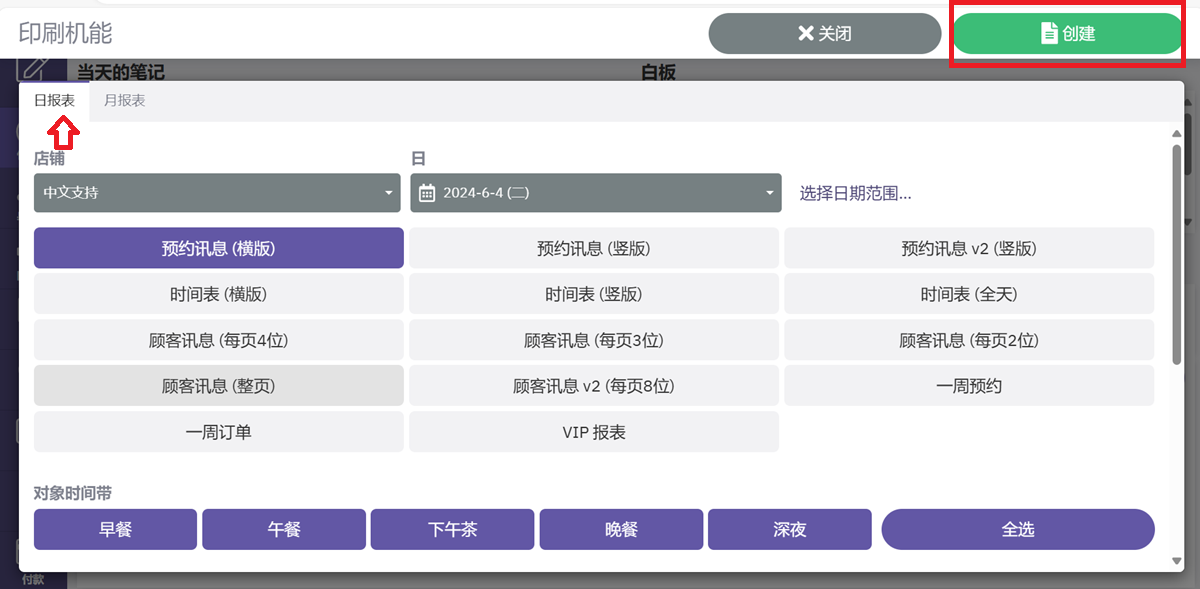Open the 店铺 中文支持 dropdown
The width and height of the screenshot is (1200, 589).
tap(219, 193)
